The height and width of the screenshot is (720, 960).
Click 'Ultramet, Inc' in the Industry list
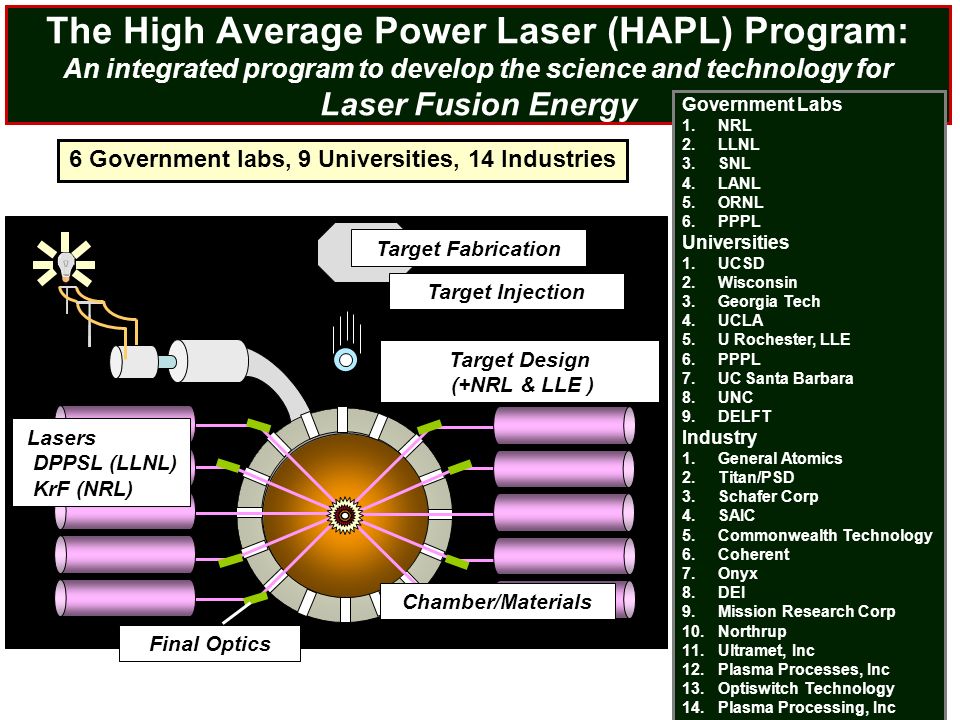click(766, 650)
